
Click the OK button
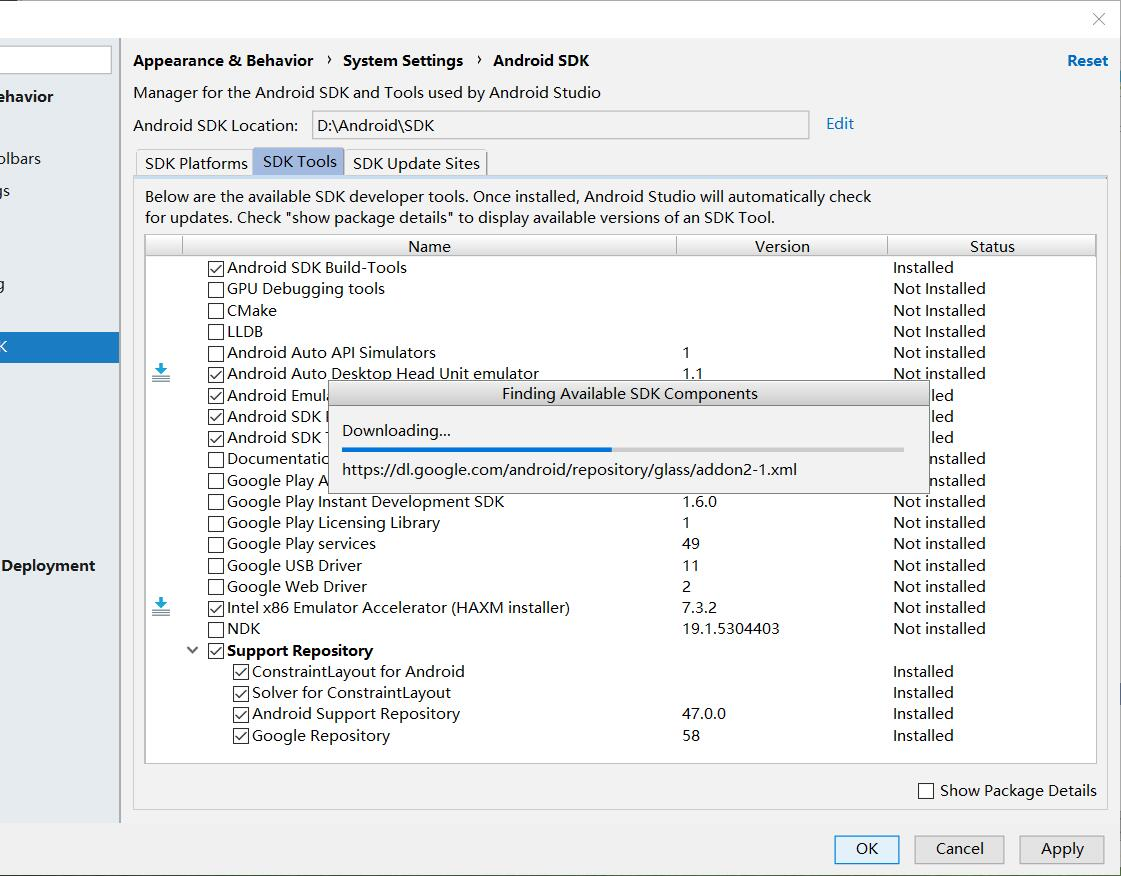point(866,849)
